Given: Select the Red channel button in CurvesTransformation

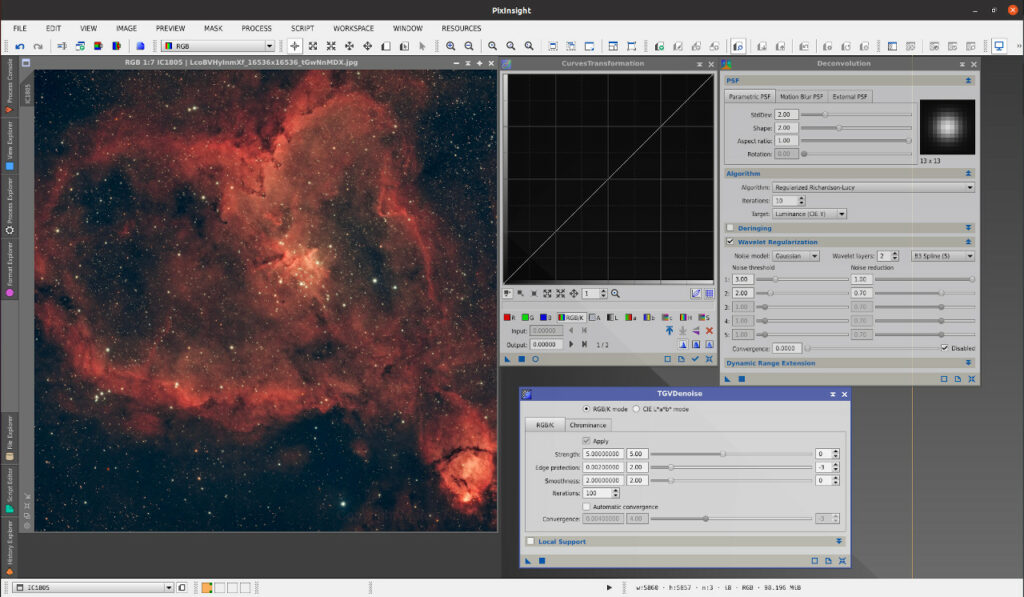Looking at the screenshot, I should (x=508, y=317).
